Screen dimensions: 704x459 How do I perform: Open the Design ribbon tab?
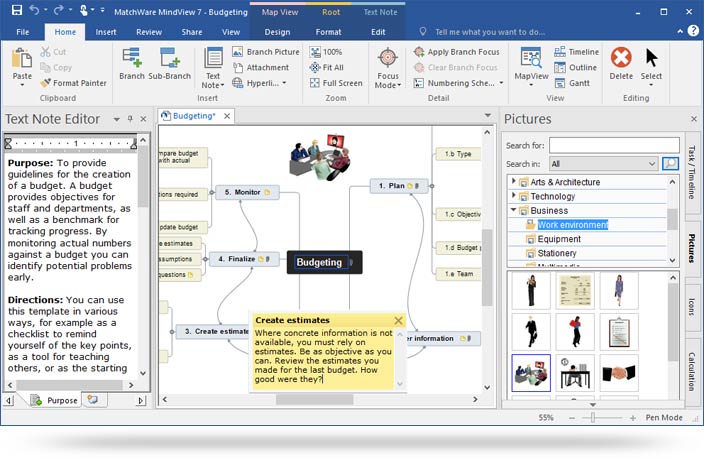point(277,32)
